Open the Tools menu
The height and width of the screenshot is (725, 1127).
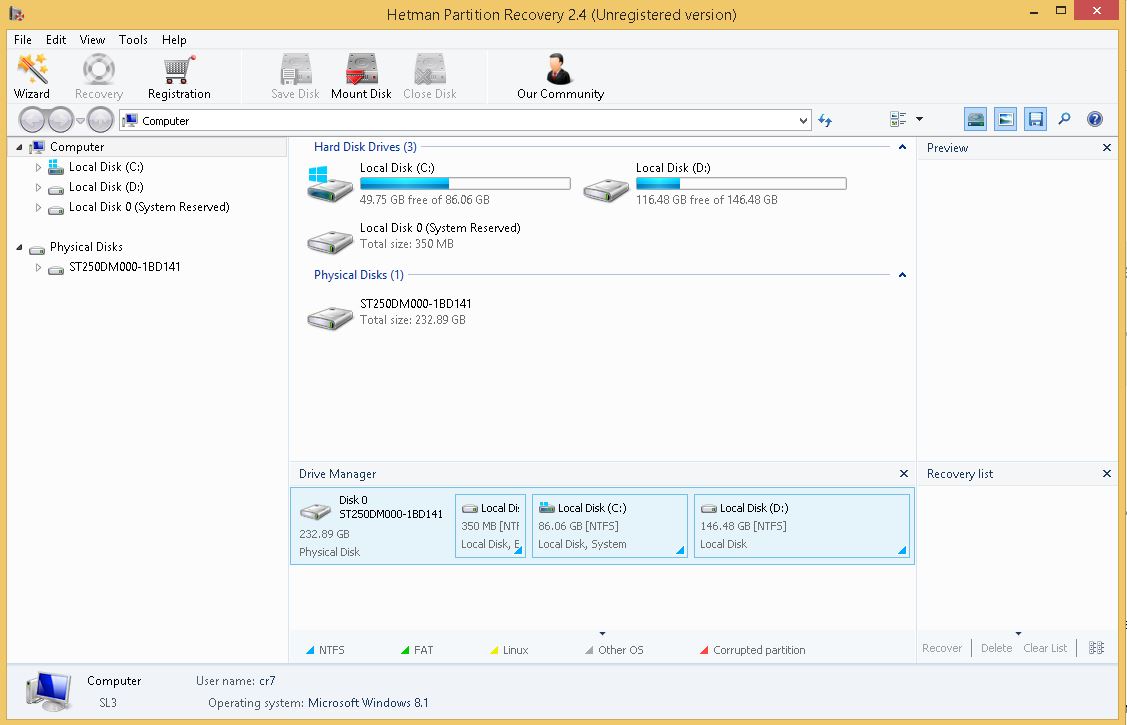tap(133, 40)
